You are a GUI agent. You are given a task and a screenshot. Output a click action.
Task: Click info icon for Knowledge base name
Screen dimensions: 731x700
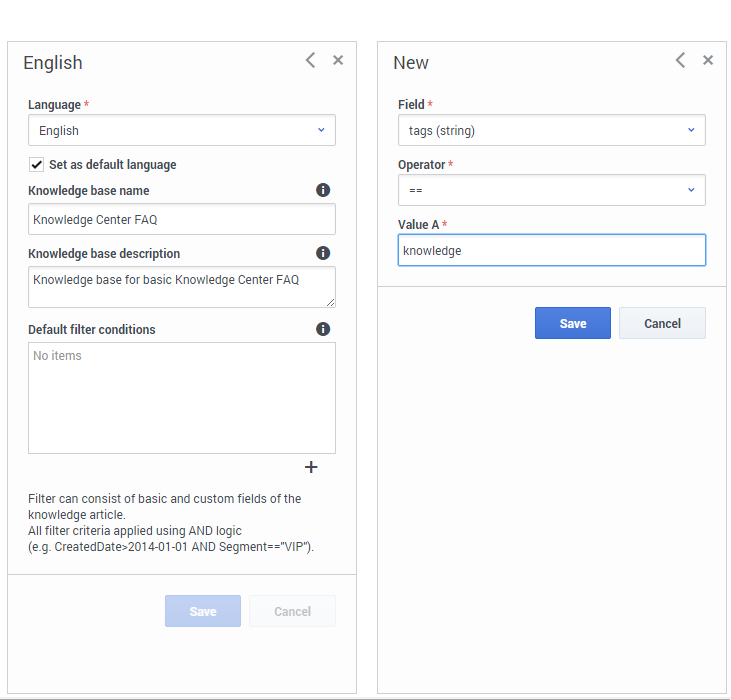click(323, 190)
